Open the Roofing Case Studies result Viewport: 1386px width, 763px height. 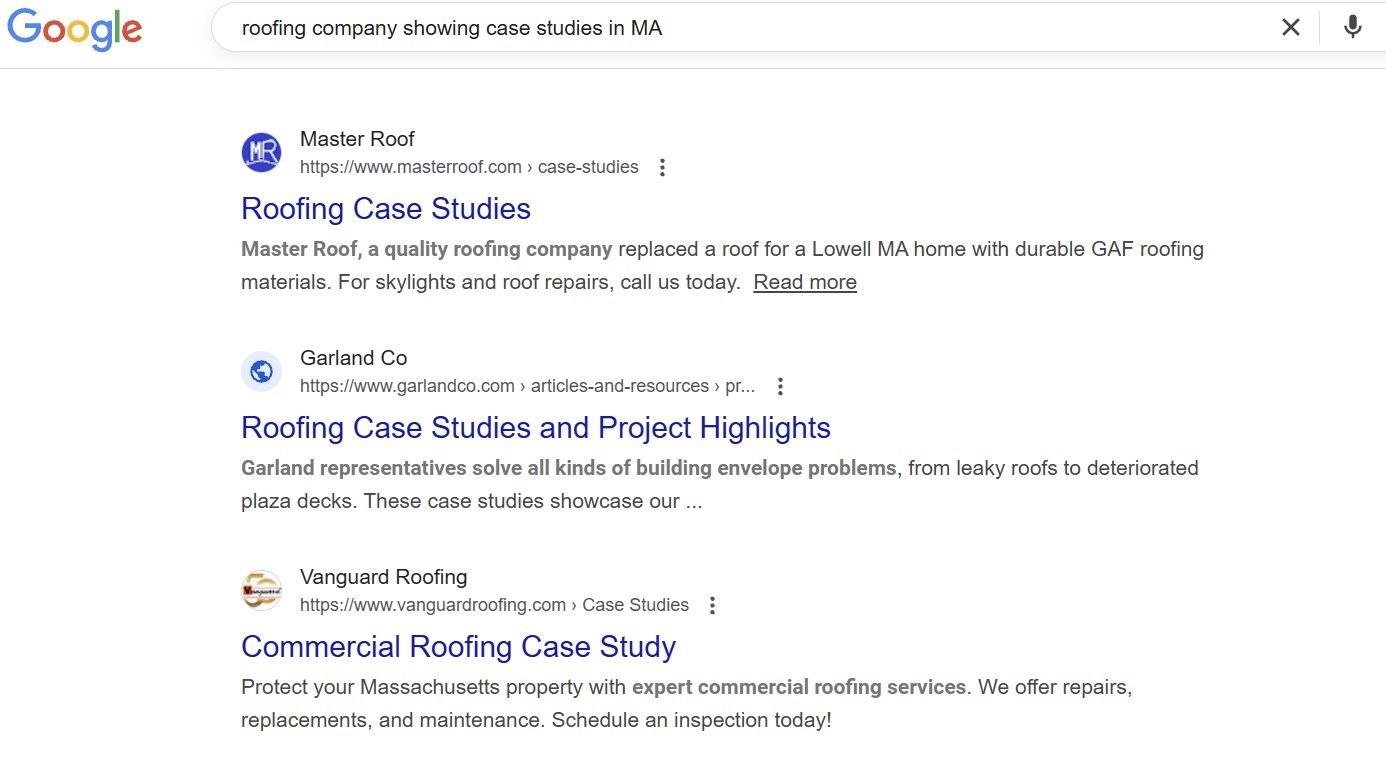click(x=386, y=208)
